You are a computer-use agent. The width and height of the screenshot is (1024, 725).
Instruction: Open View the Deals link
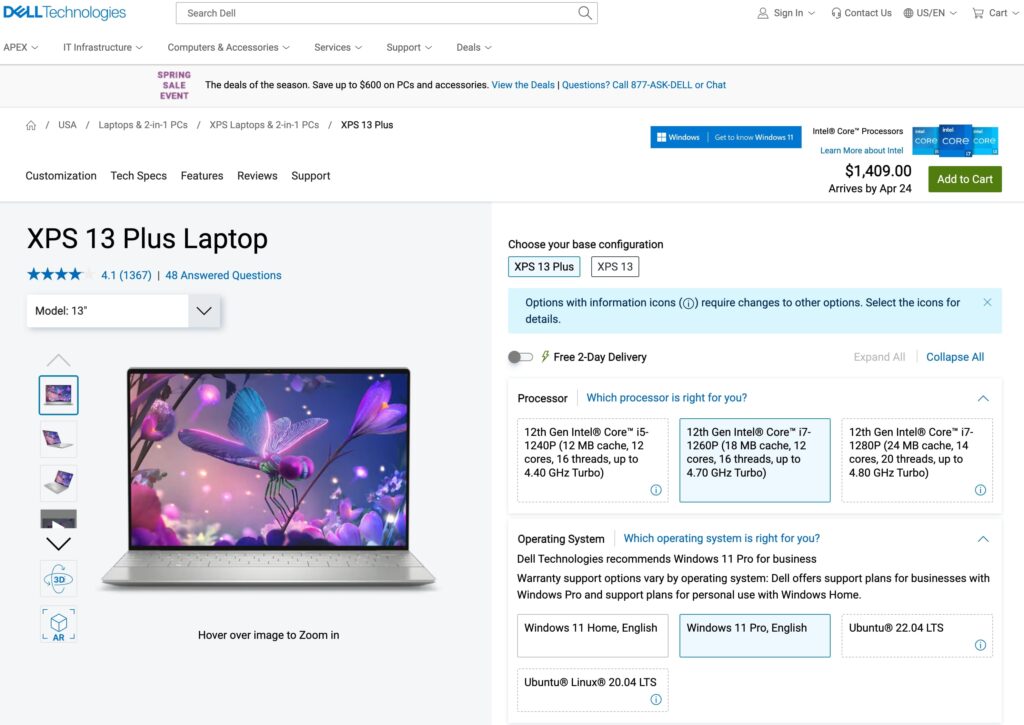pyautogui.click(x=522, y=85)
